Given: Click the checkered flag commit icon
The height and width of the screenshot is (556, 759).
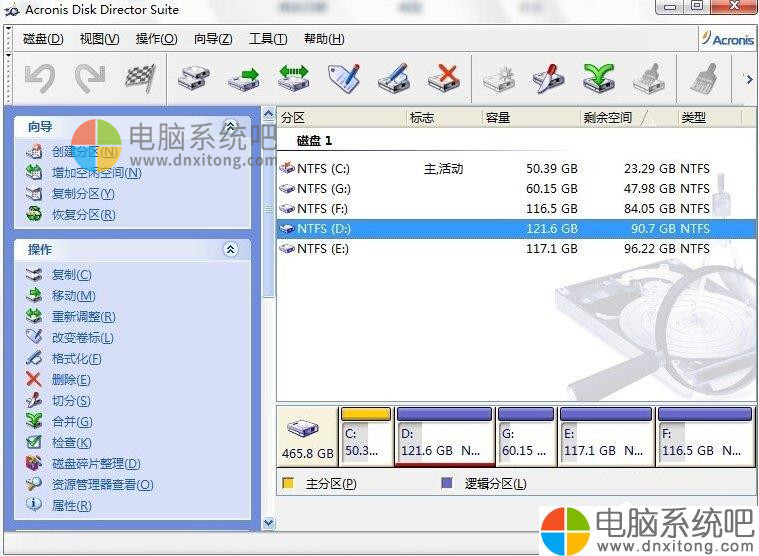Looking at the screenshot, I should pyautogui.click(x=141, y=78).
